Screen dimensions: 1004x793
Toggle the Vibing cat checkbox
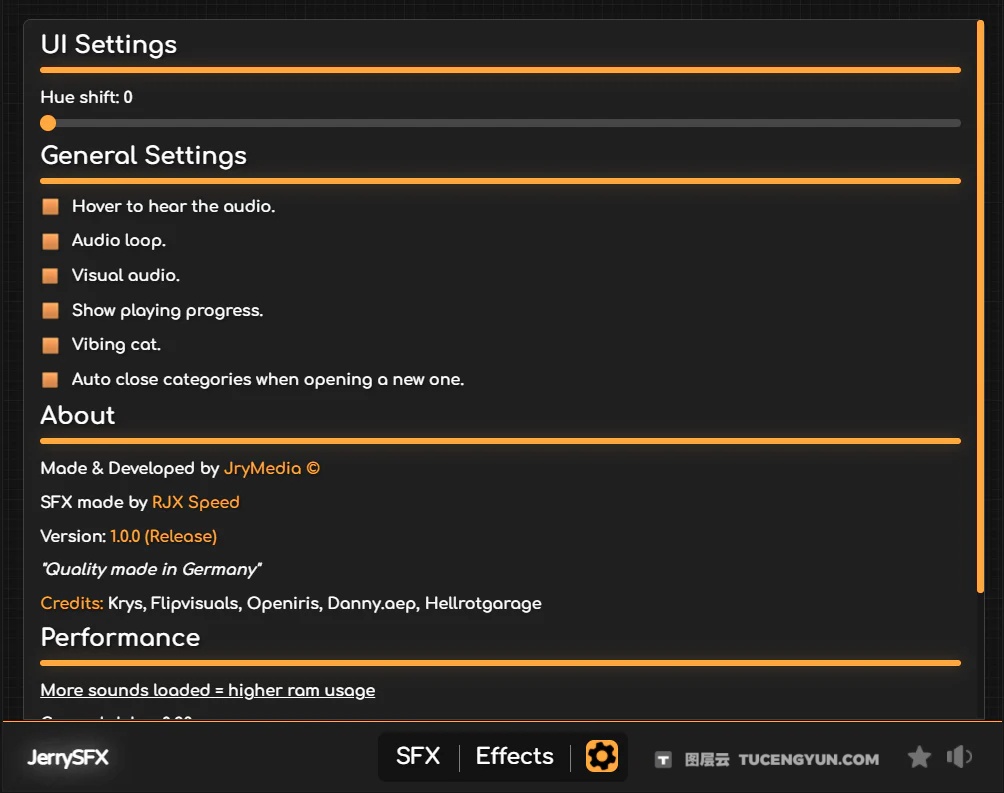tap(50, 345)
